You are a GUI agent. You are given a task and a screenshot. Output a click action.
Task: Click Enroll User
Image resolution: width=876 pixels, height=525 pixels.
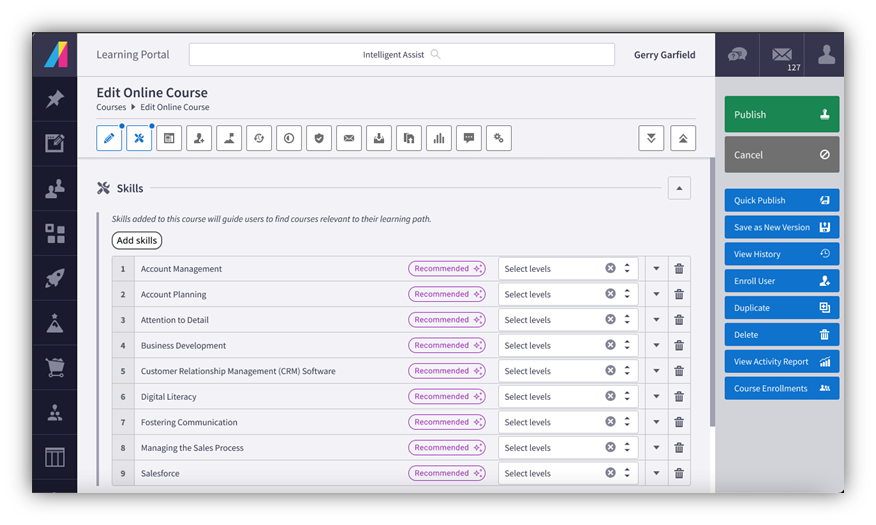(782, 281)
